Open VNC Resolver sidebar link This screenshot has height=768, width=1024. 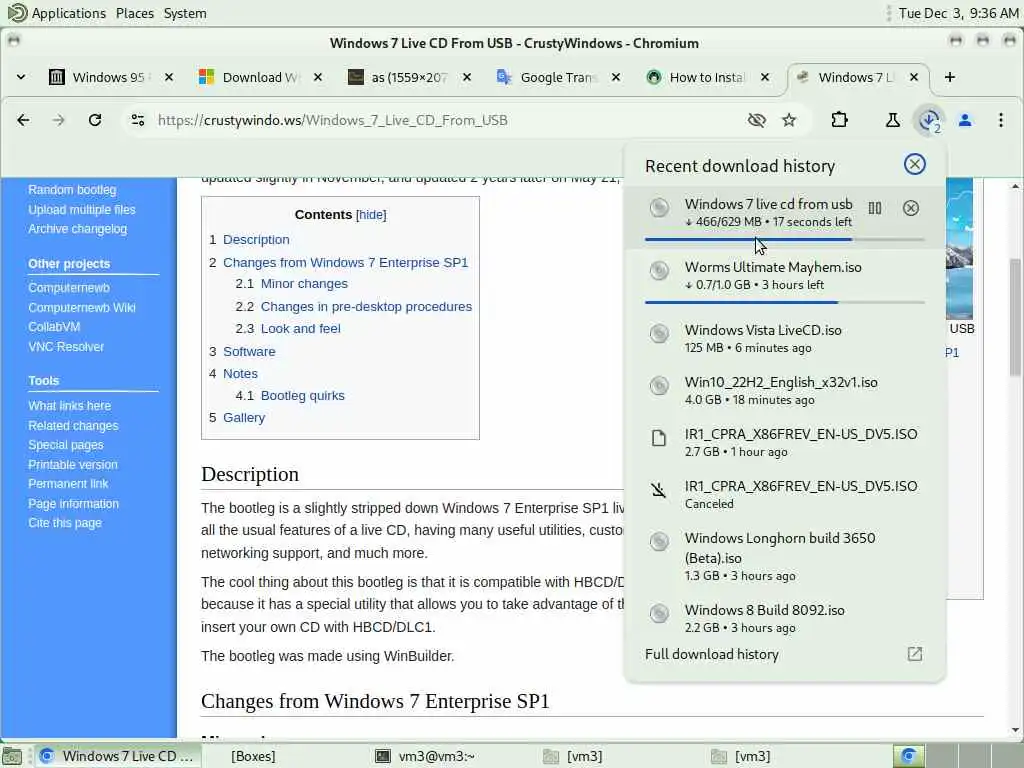point(66,347)
